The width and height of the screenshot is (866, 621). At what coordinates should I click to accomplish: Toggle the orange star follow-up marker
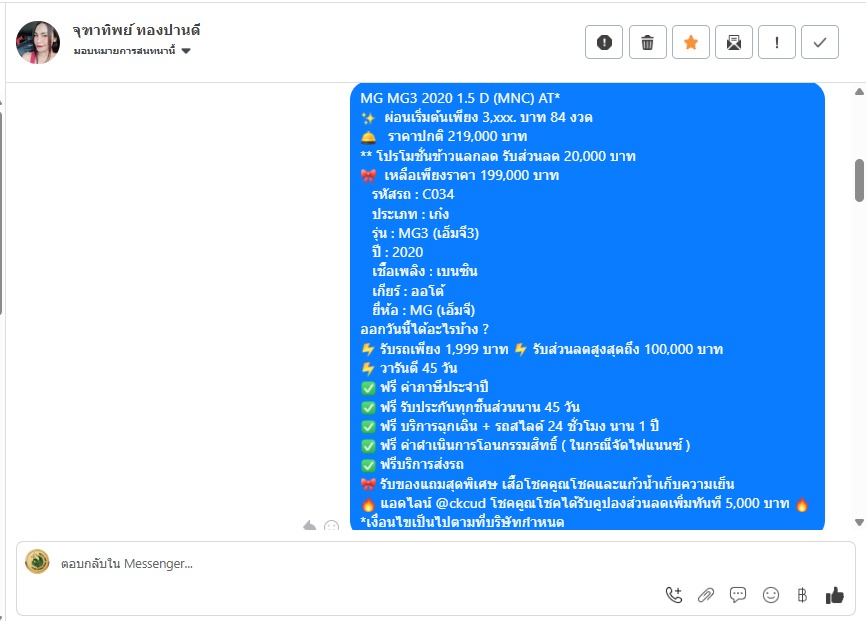(x=690, y=42)
